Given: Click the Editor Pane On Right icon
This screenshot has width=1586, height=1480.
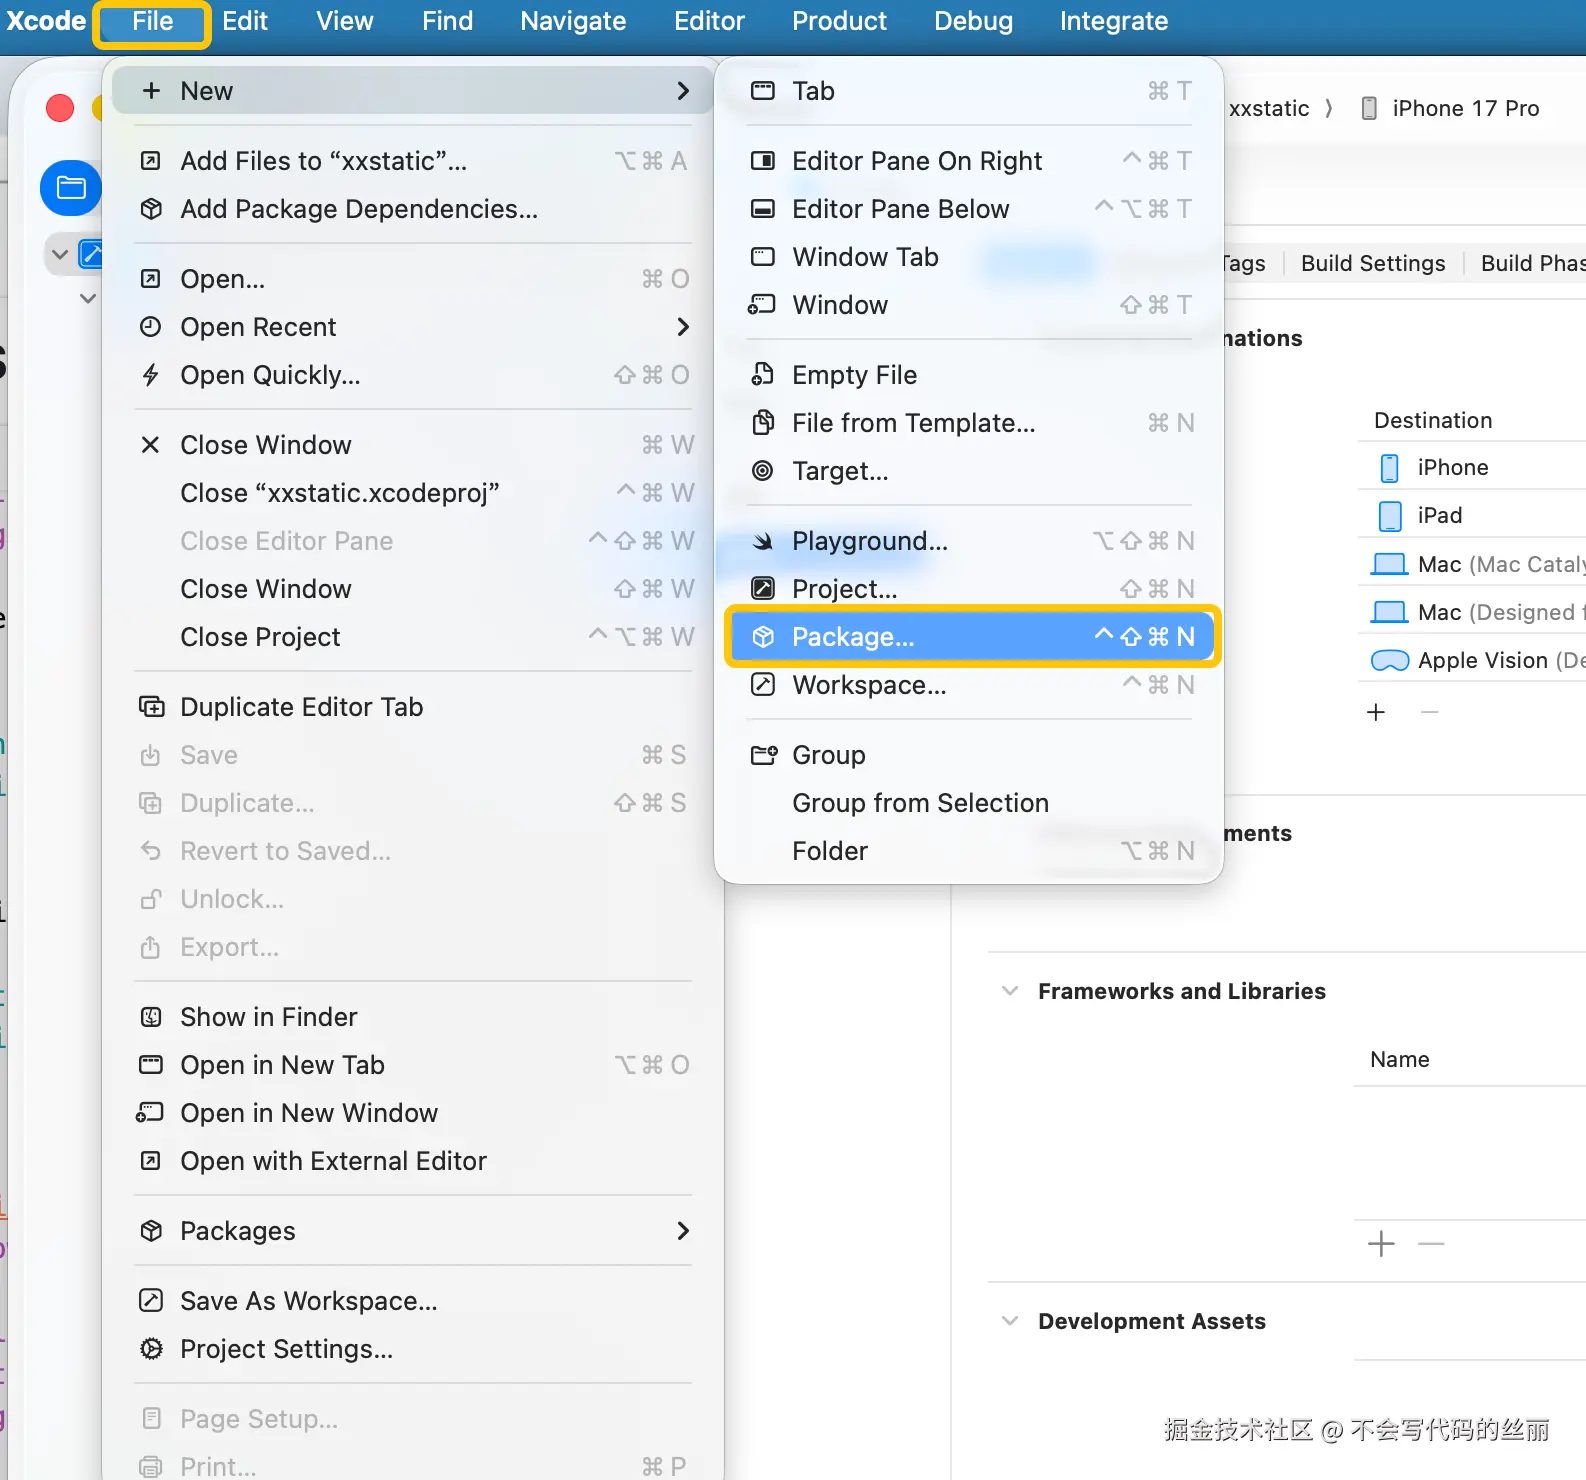Looking at the screenshot, I should pyautogui.click(x=763, y=161).
